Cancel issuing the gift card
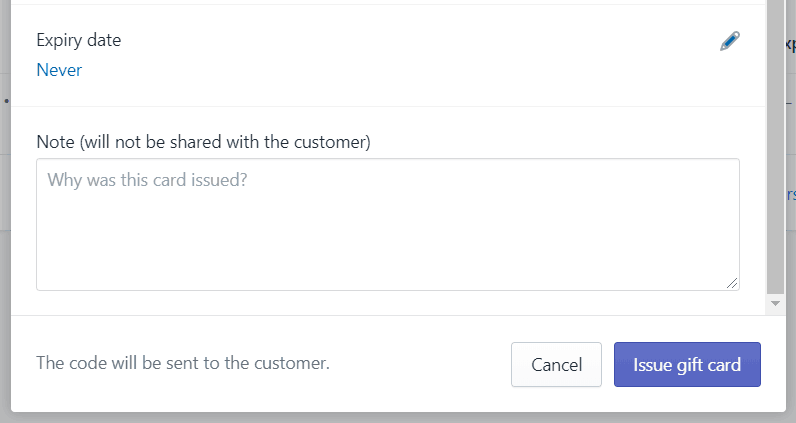The width and height of the screenshot is (796, 423). pyautogui.click(x=556, y=365)
